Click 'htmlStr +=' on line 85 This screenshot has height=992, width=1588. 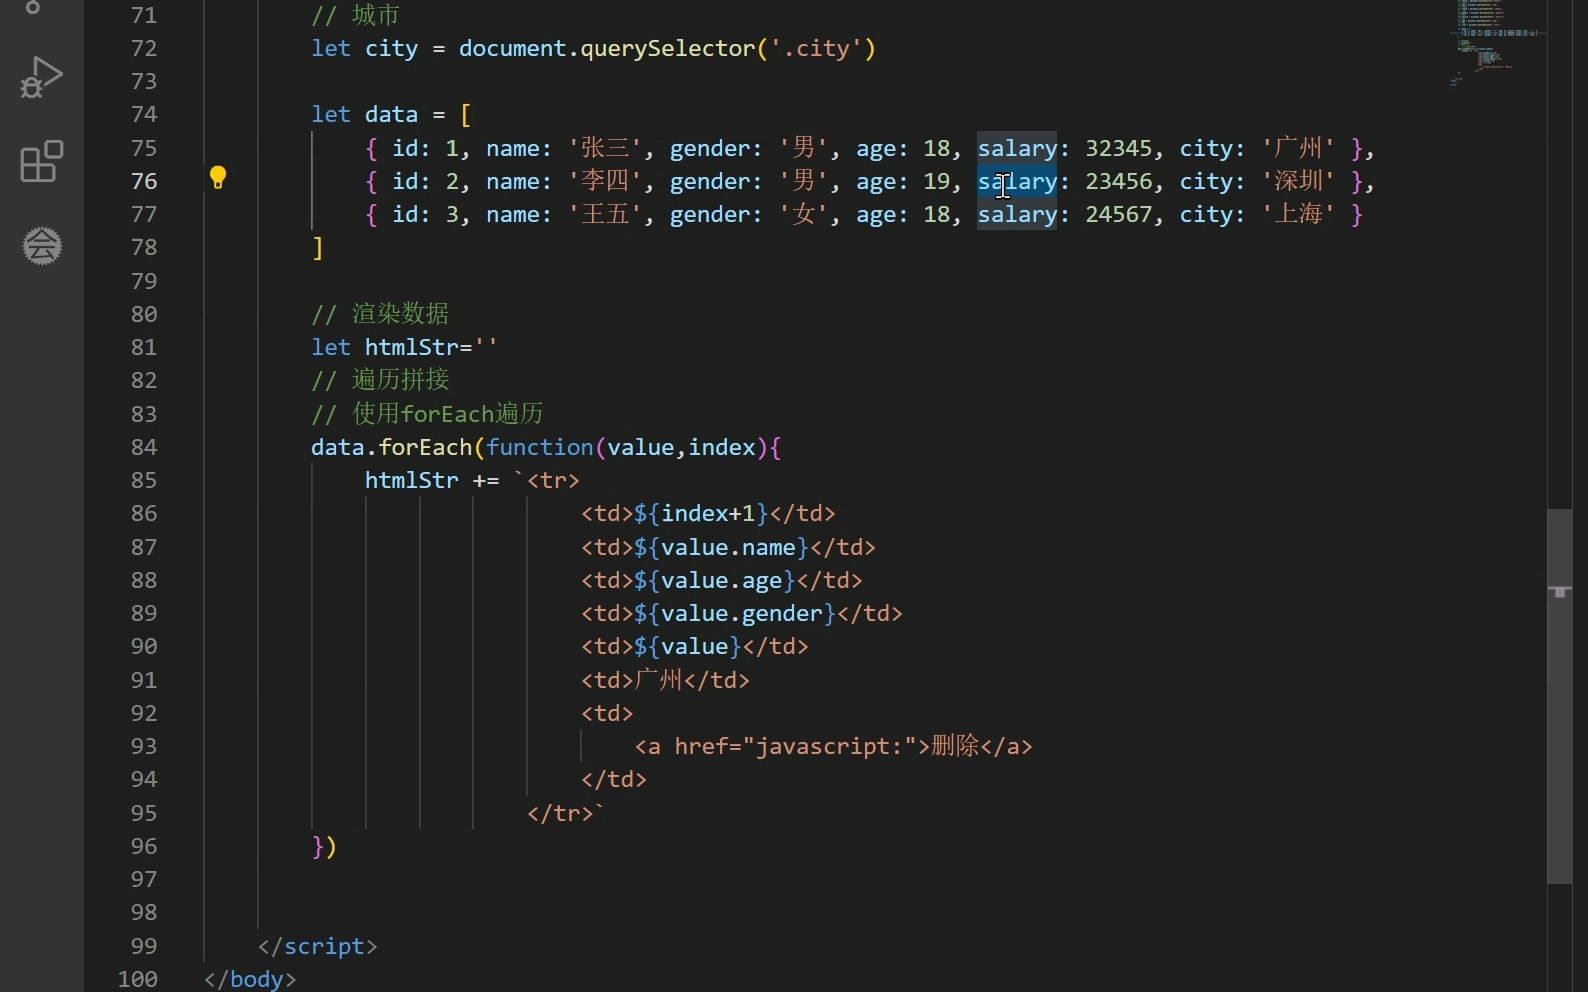pos(431,480)
